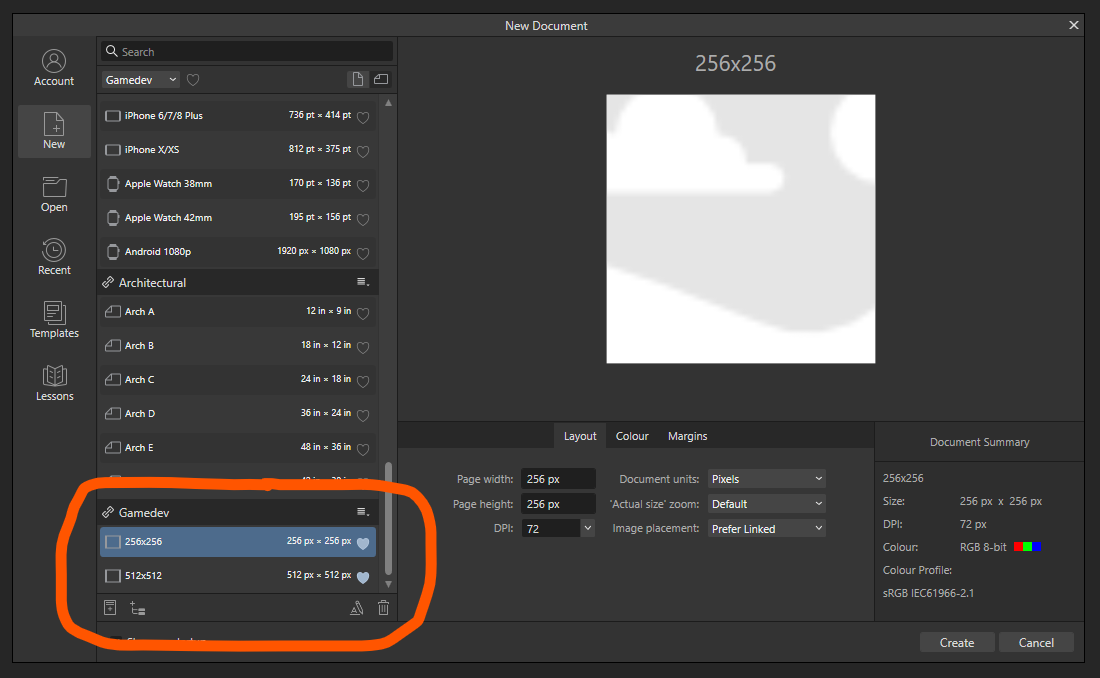The width and height of the screenshot is (1100, 678).
Task: Unfavorite the 512x512 preset
Action: pyautogui.click(x=362, y=576)
